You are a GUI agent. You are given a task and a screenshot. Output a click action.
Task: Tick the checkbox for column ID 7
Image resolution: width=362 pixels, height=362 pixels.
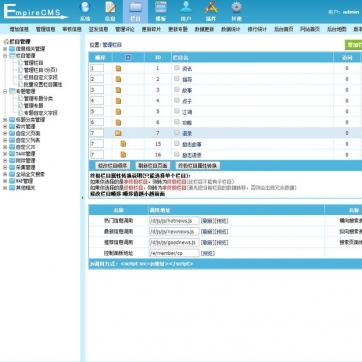[x=177, y=132]
